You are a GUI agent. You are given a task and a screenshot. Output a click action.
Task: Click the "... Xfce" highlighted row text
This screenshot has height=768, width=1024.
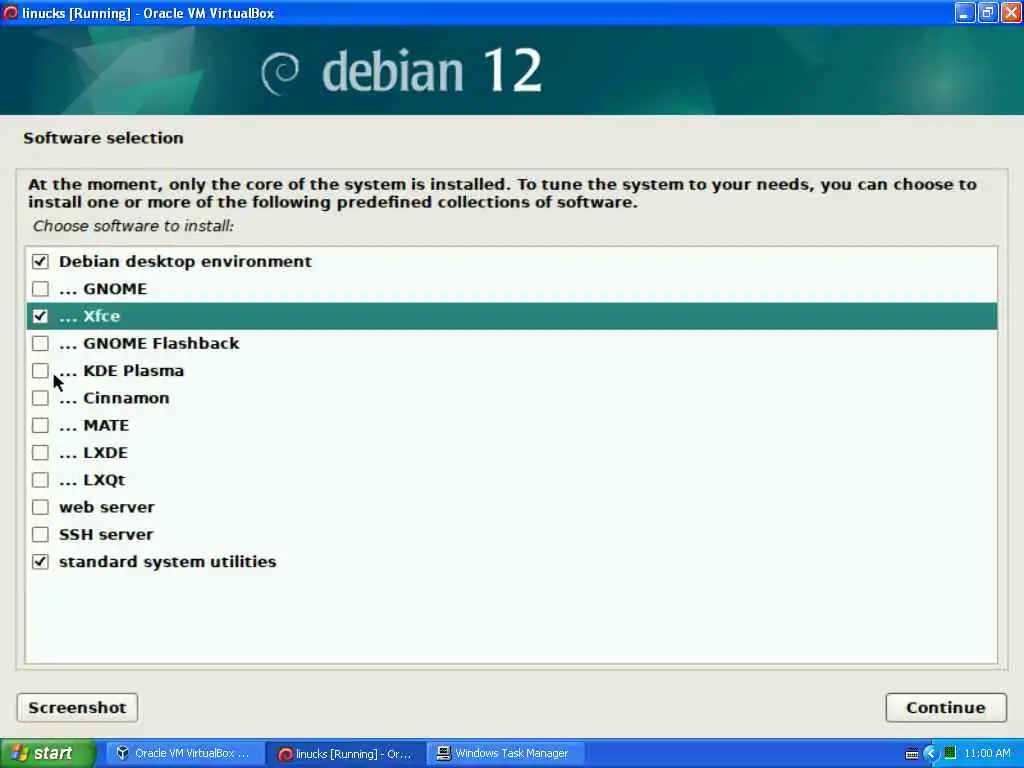(89, 316)
